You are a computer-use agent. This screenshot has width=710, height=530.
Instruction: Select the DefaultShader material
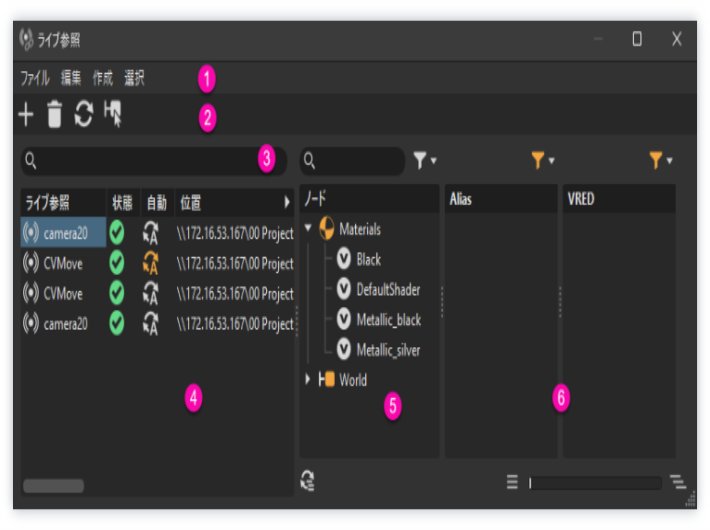pos(389,289)
